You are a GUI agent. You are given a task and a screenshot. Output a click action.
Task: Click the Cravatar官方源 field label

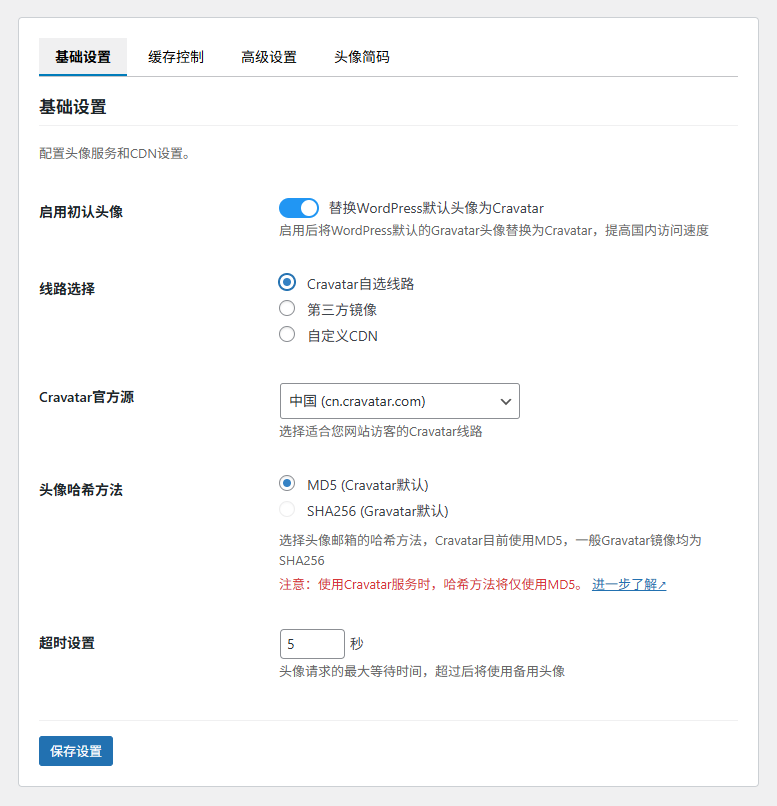86,397
